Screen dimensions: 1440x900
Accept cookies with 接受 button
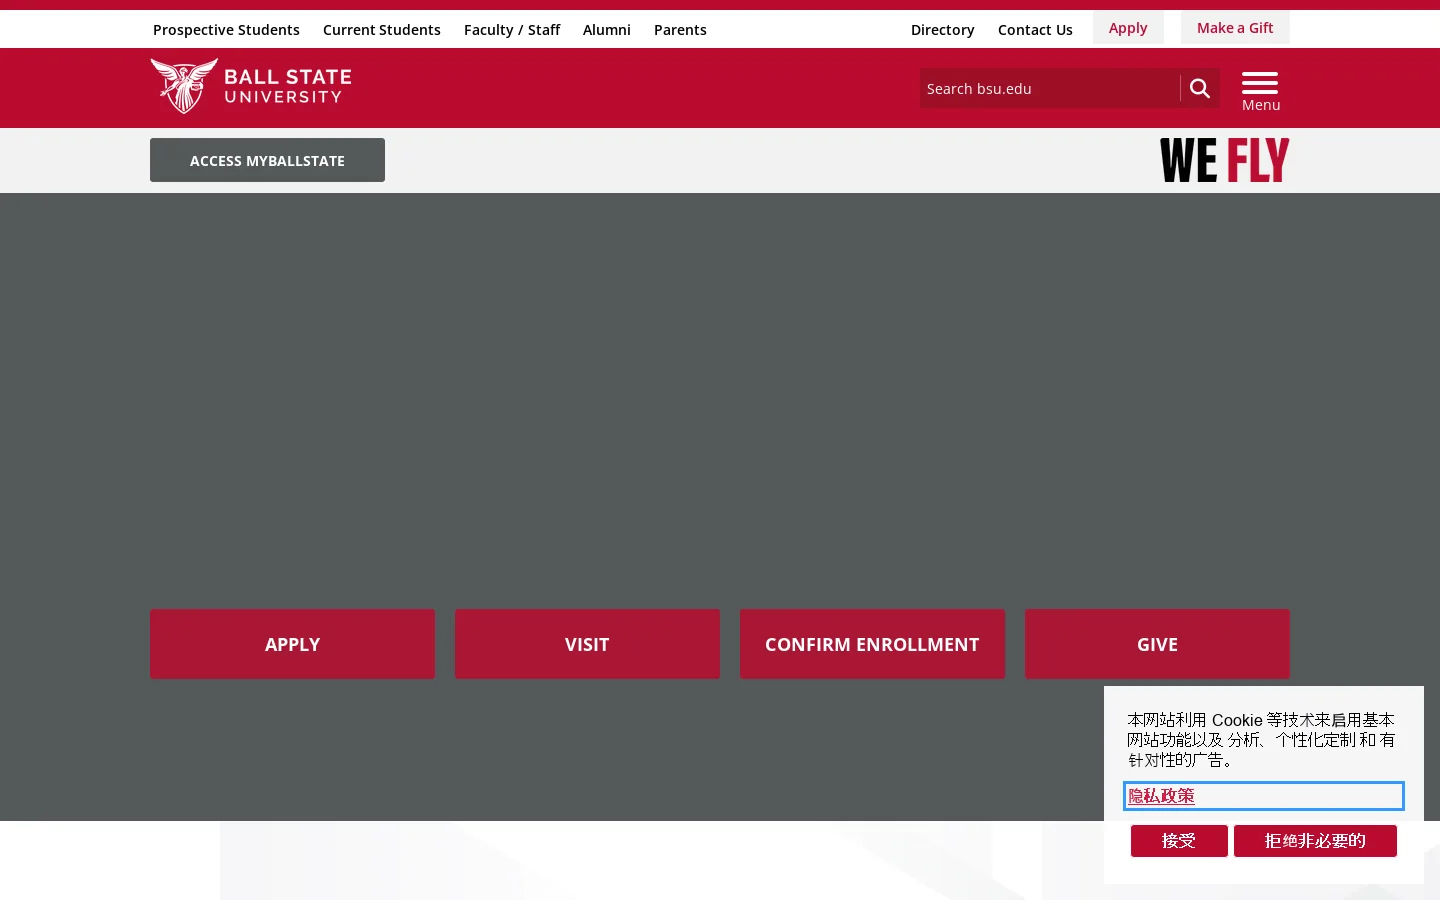(x=1179, y=841)
